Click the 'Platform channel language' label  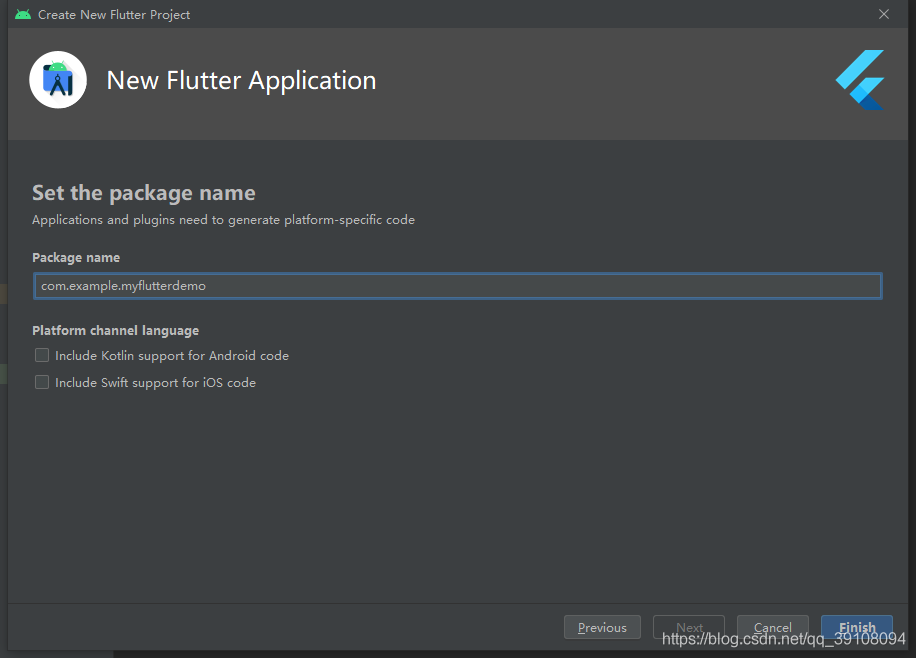coord(116,331)
